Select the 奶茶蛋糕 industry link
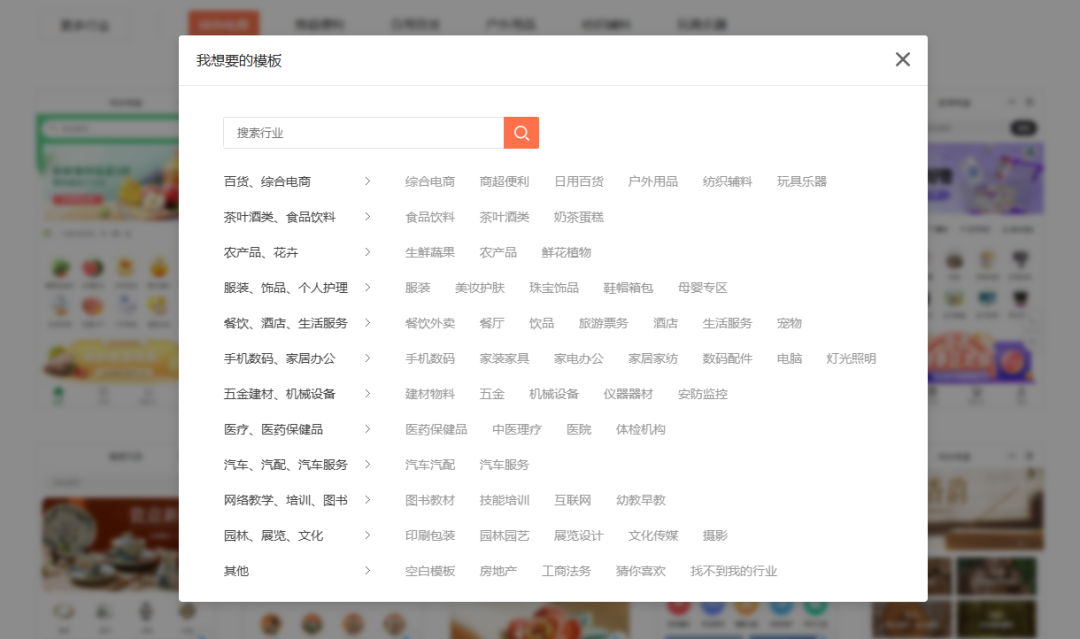Image resolution: width=1080 pixels, height=639 pixels. coord(579,217)
